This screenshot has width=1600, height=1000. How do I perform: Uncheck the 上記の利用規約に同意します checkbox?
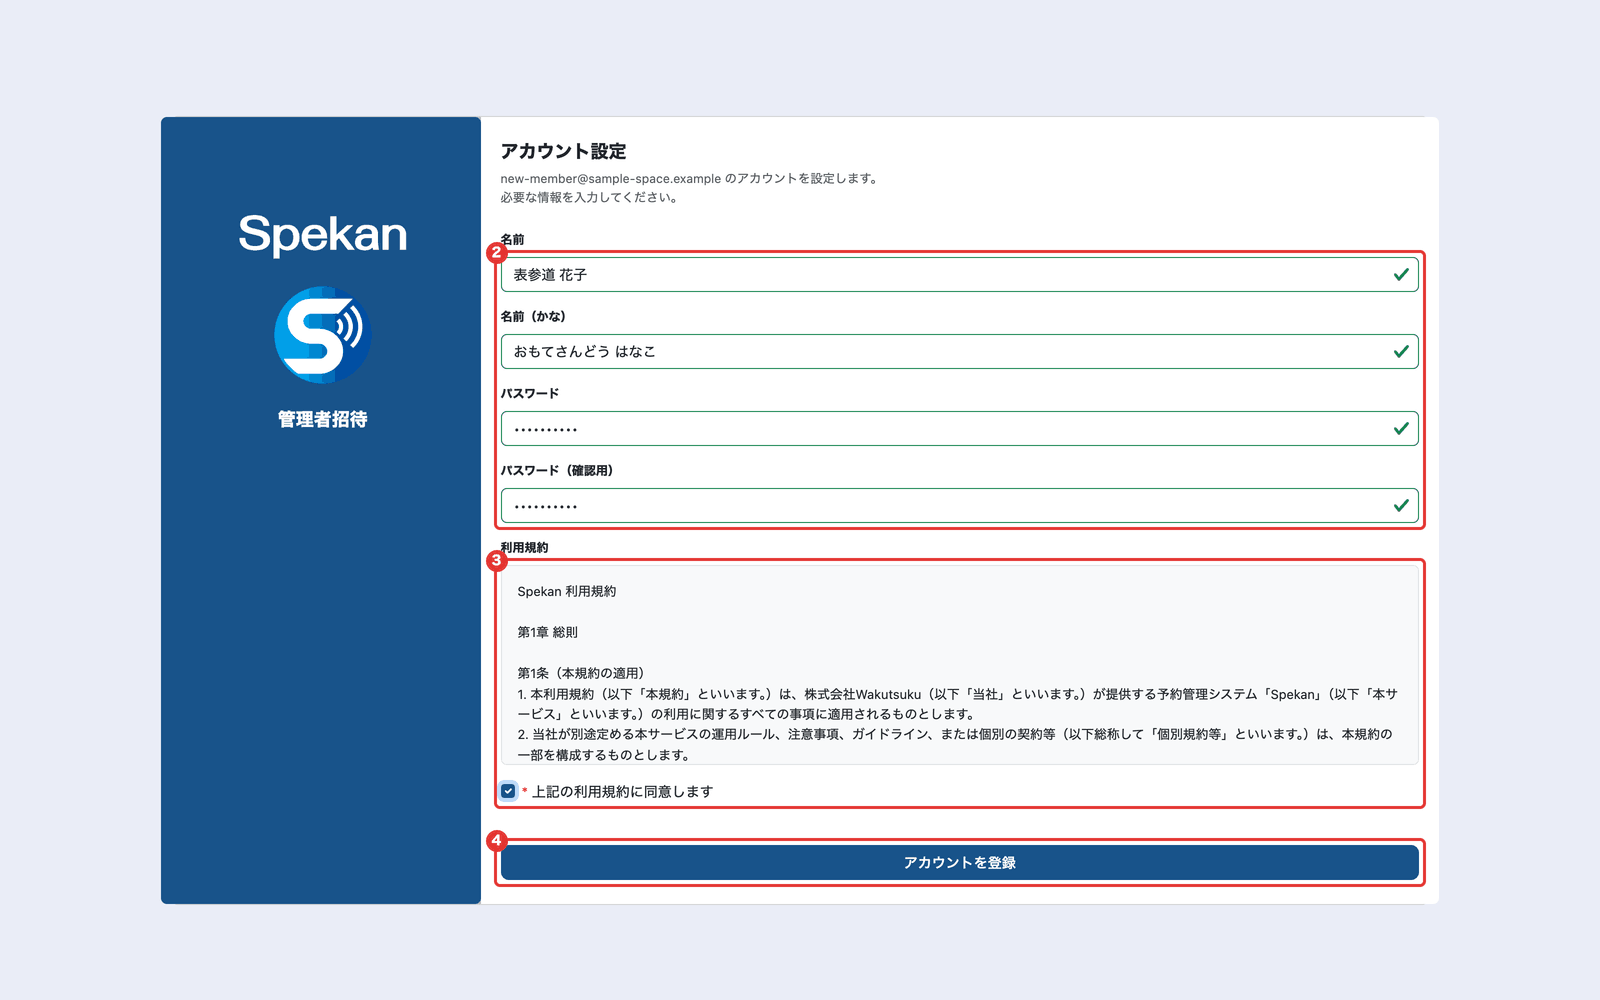[x=508, y=791]
